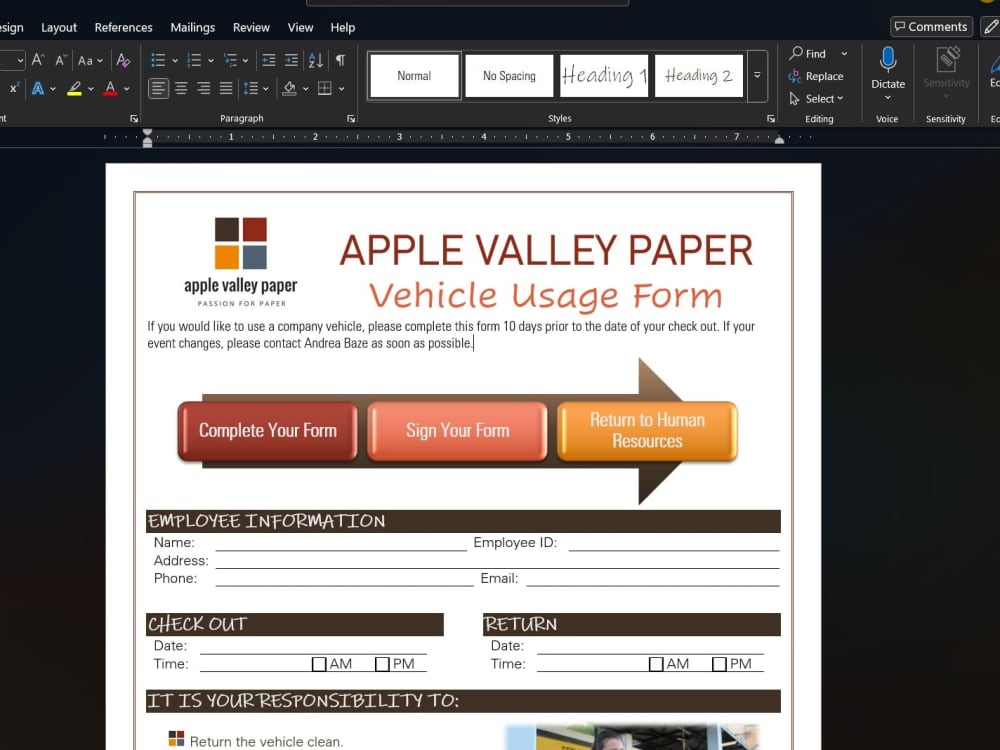
Task: Open the Select dropdown in Editing
Action: click(x=816, y=99)
